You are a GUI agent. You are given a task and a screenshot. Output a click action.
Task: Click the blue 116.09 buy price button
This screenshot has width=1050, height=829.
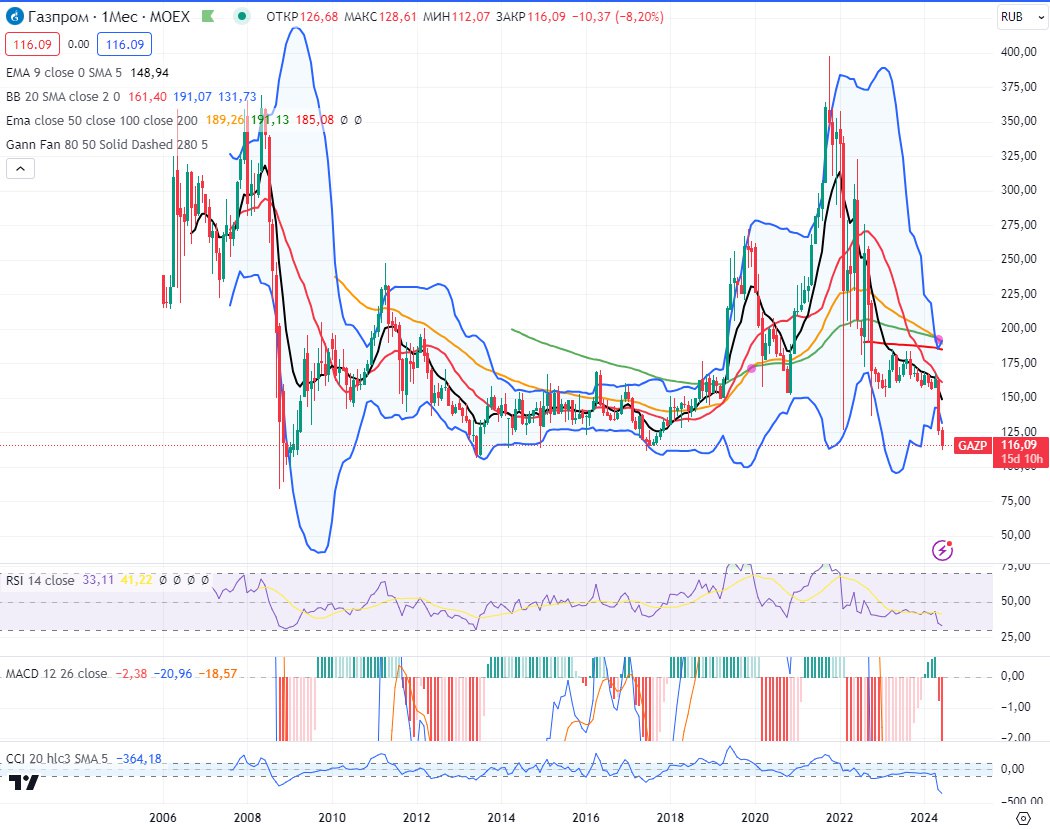point(125,45)
